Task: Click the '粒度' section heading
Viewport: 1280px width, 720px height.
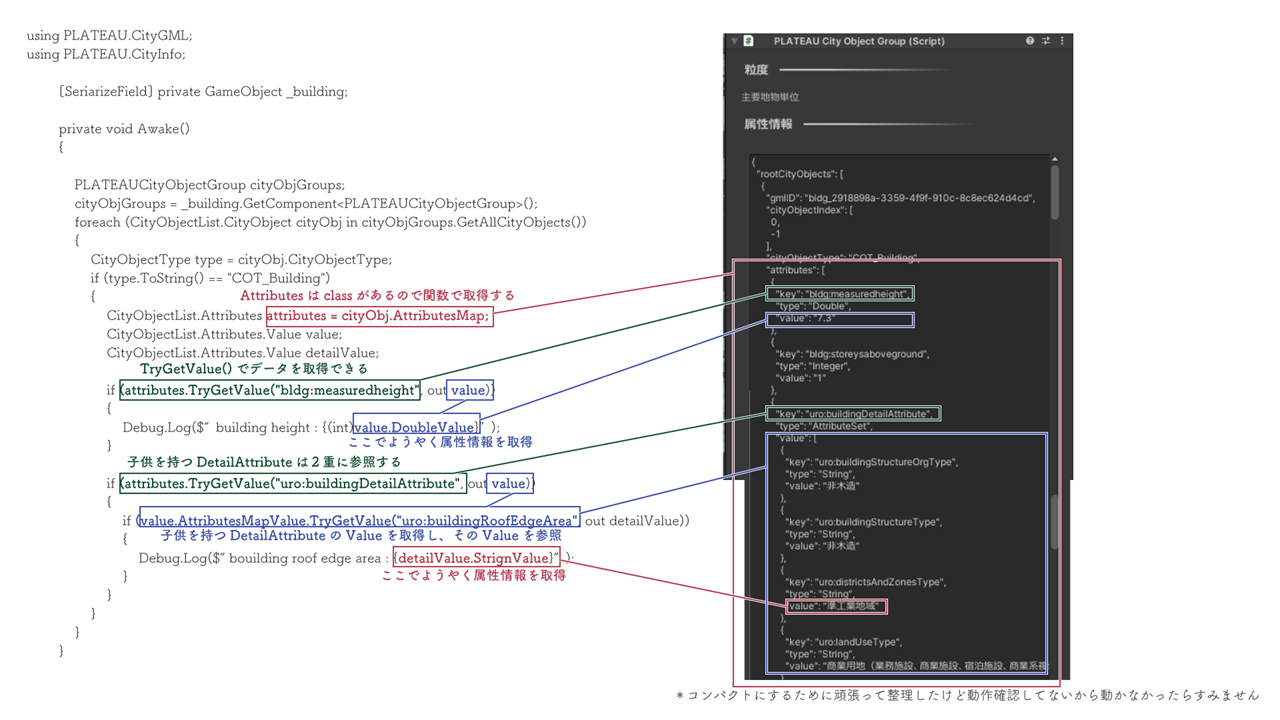Action: [x=756, y=70]
